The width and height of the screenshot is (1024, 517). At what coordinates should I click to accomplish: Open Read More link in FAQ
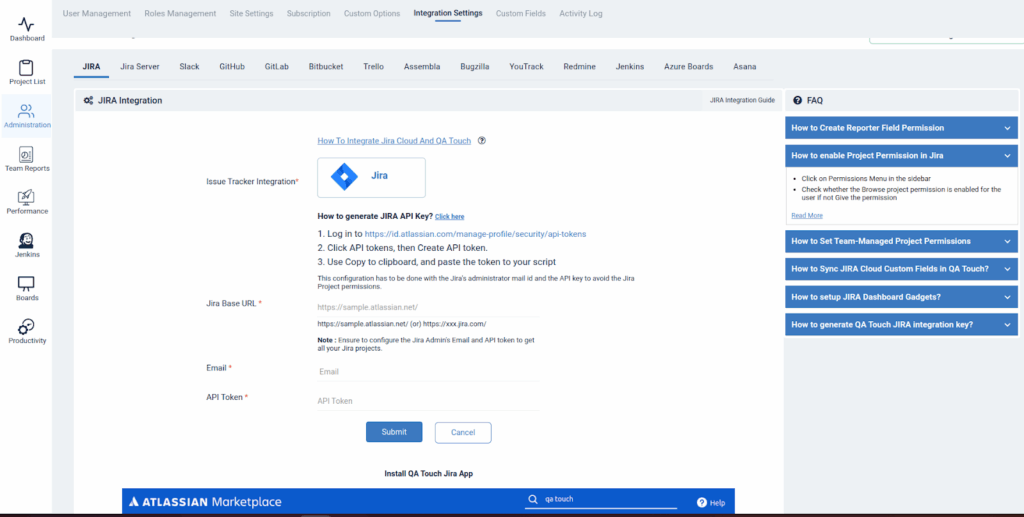[807, 215]
